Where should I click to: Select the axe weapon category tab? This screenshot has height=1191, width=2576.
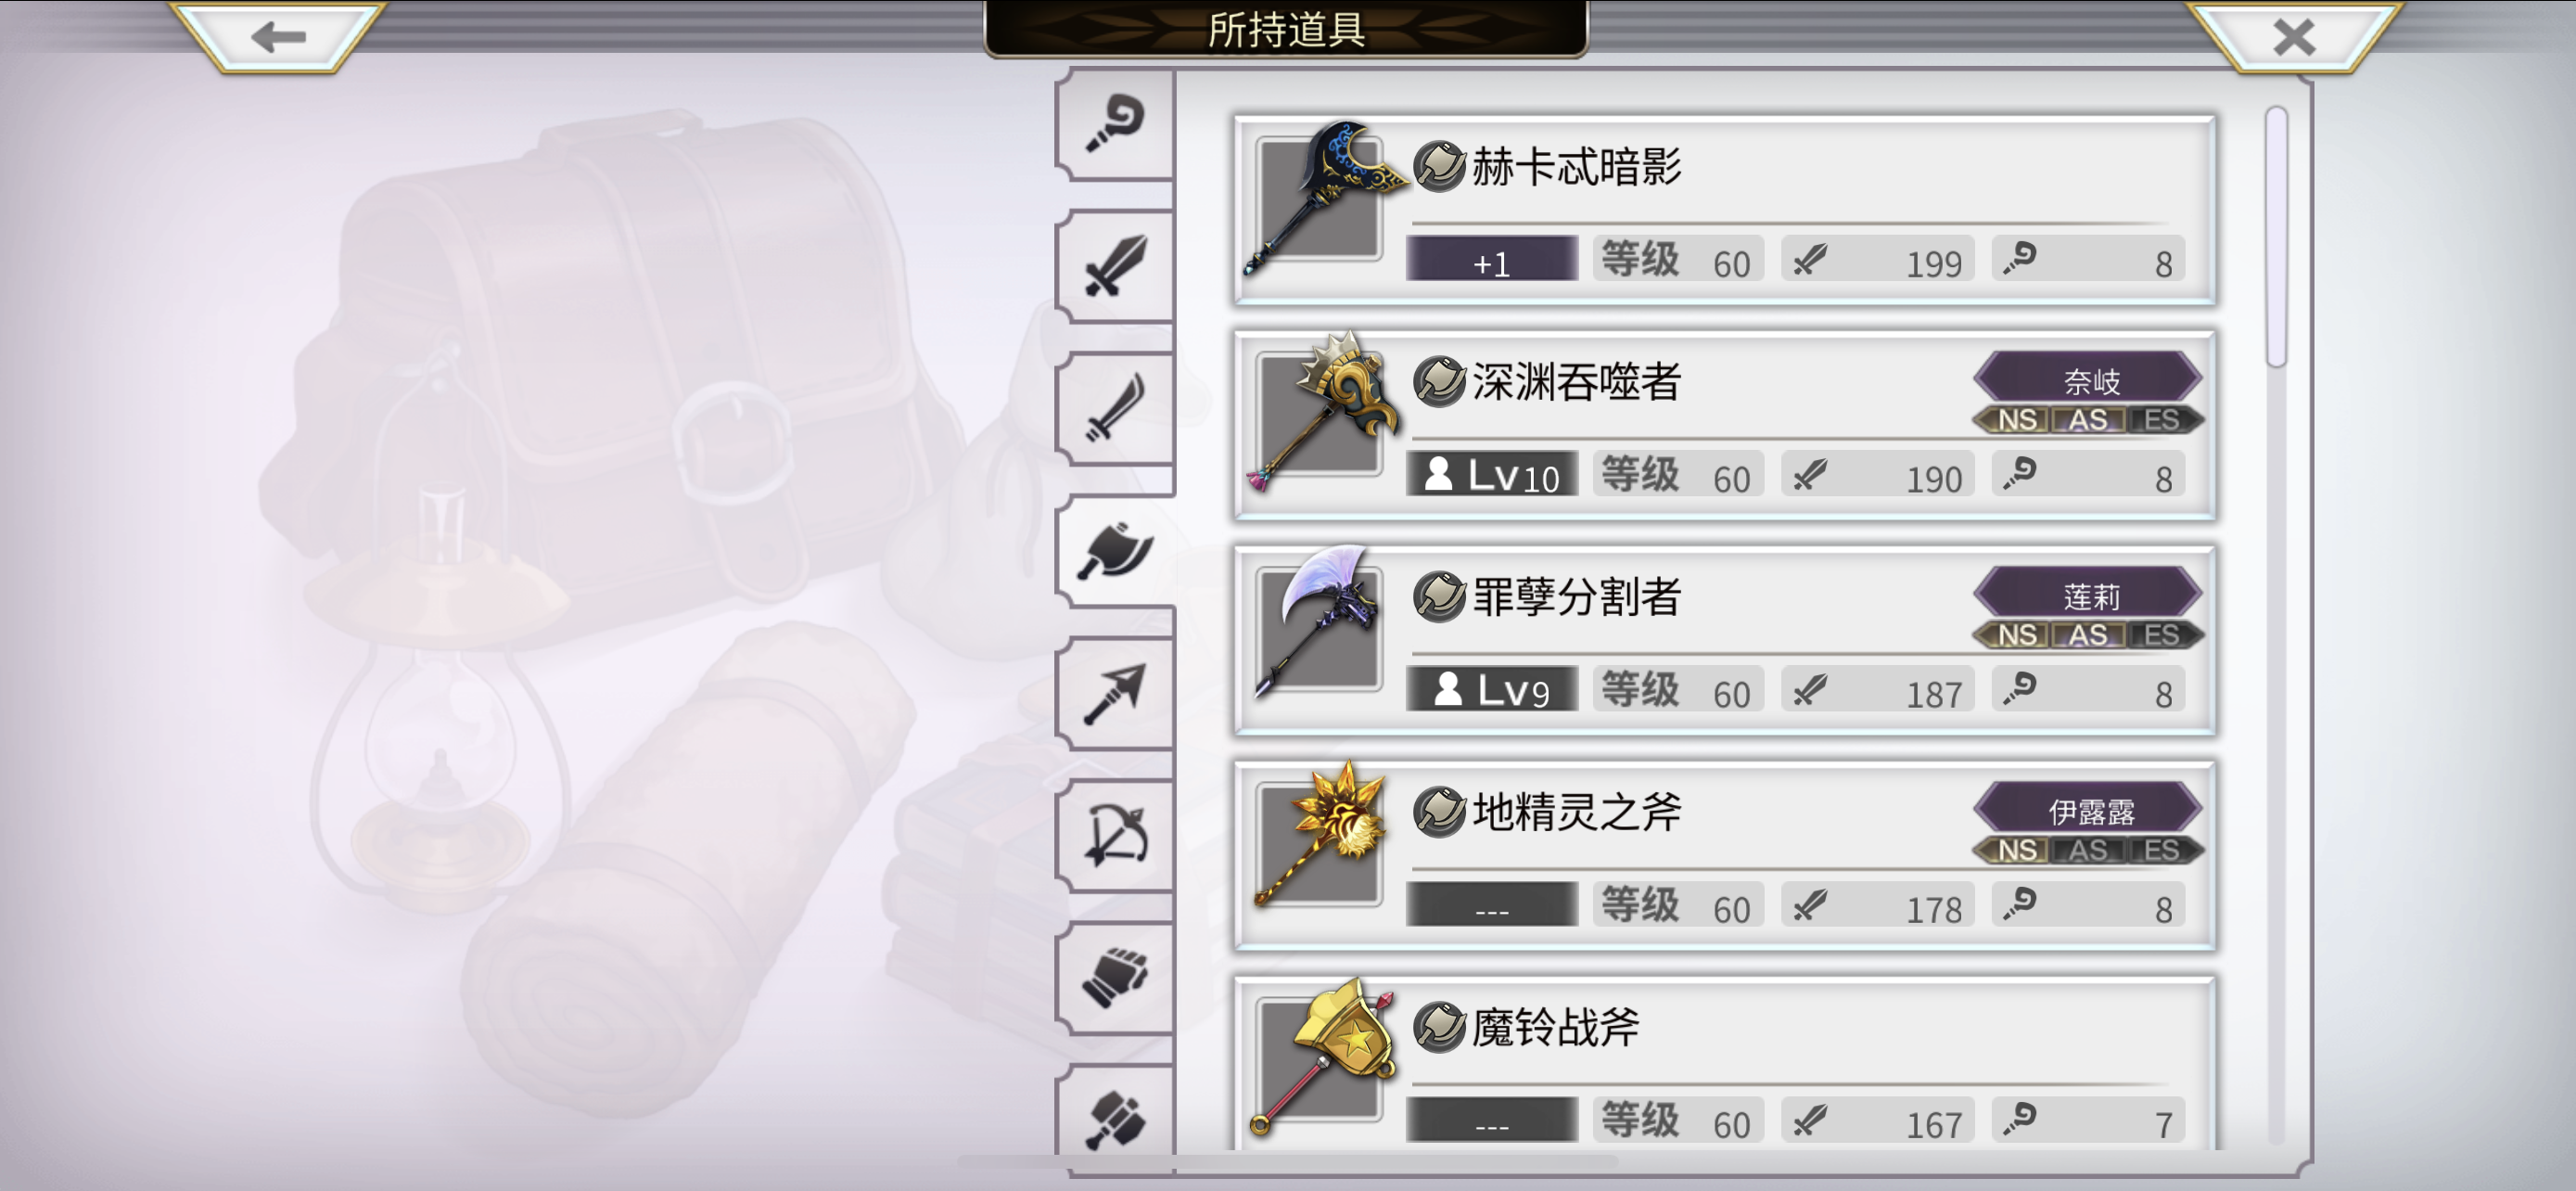point(1115,550)
